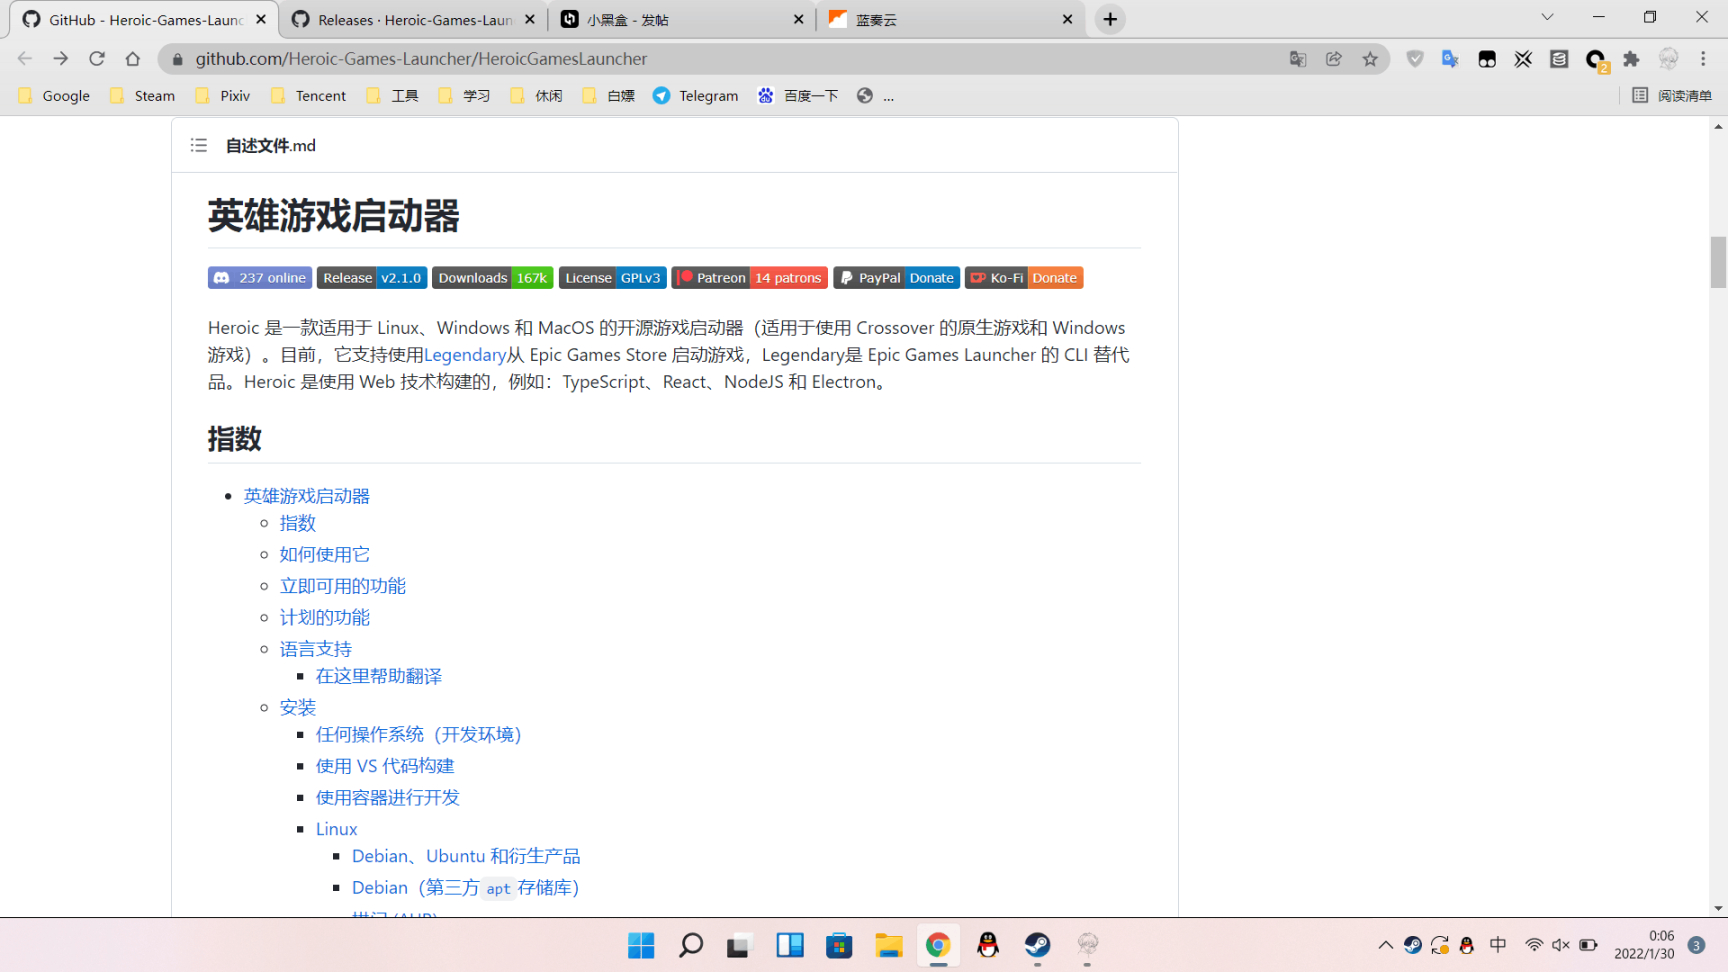Click the Release v2.1.0 badge
The width and height of the screenshot is (1728, 972).
[372, 278]
